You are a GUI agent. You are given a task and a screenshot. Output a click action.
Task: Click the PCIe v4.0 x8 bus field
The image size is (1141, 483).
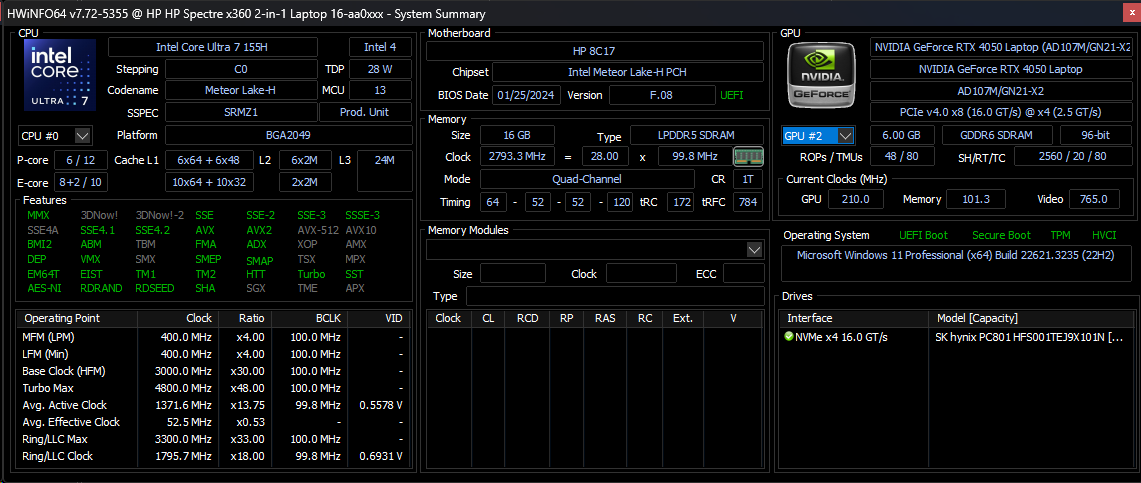pos(1000,112)
